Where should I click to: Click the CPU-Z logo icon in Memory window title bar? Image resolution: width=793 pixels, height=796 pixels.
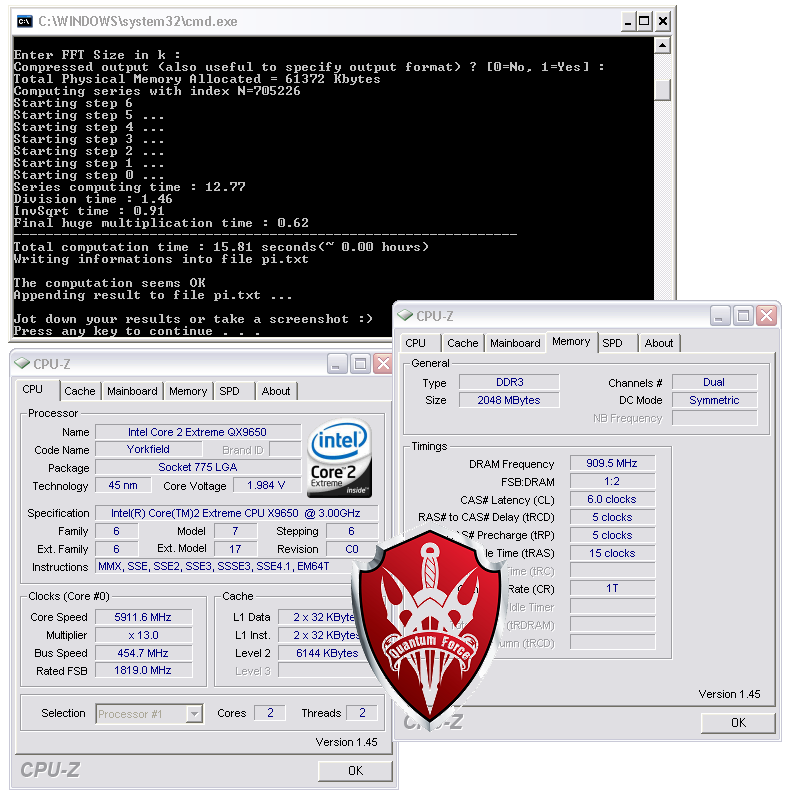pyautogui.click(x=405, y=316)
